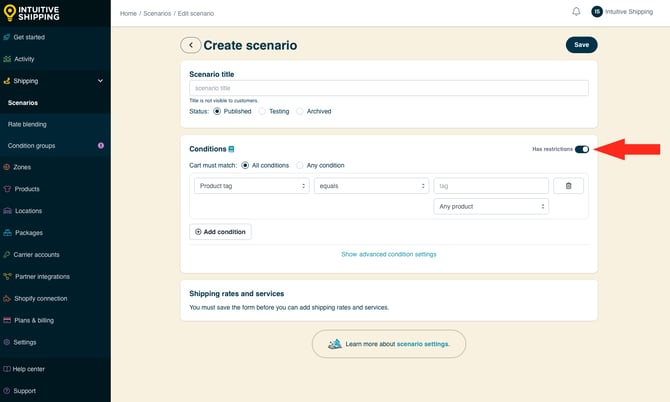Screen dimensions: 670x402
Task: Click the Intuitive Shipping logo
Action: [32, 13]
